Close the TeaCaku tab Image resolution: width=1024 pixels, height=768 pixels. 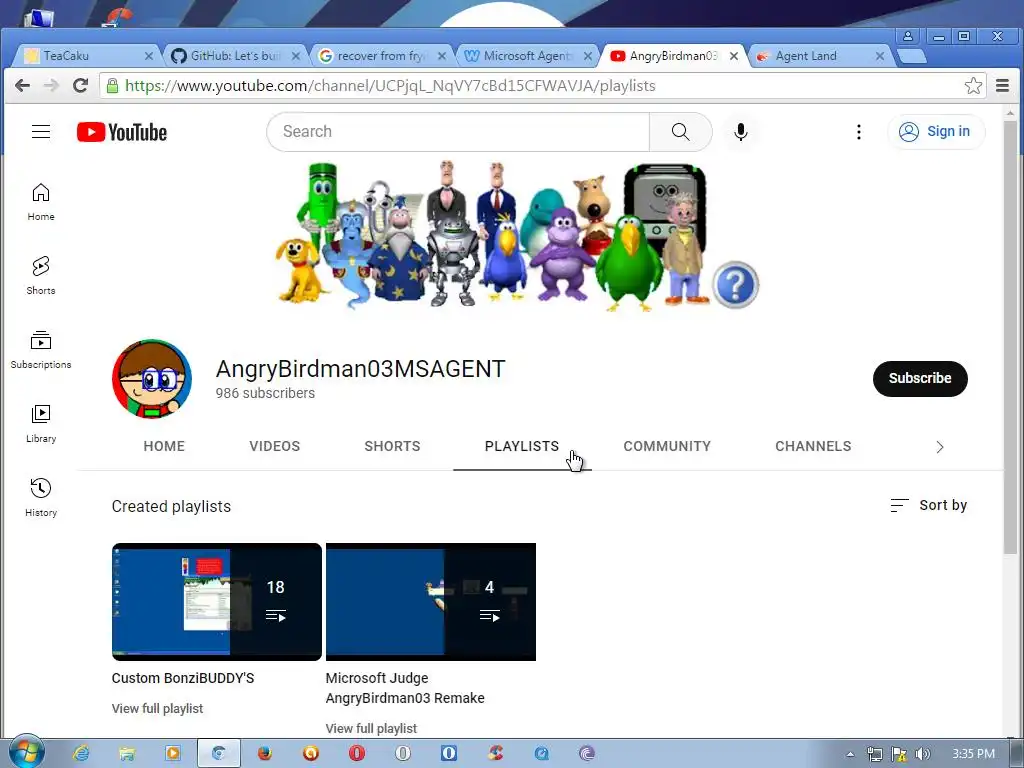[x=148, y=56]
